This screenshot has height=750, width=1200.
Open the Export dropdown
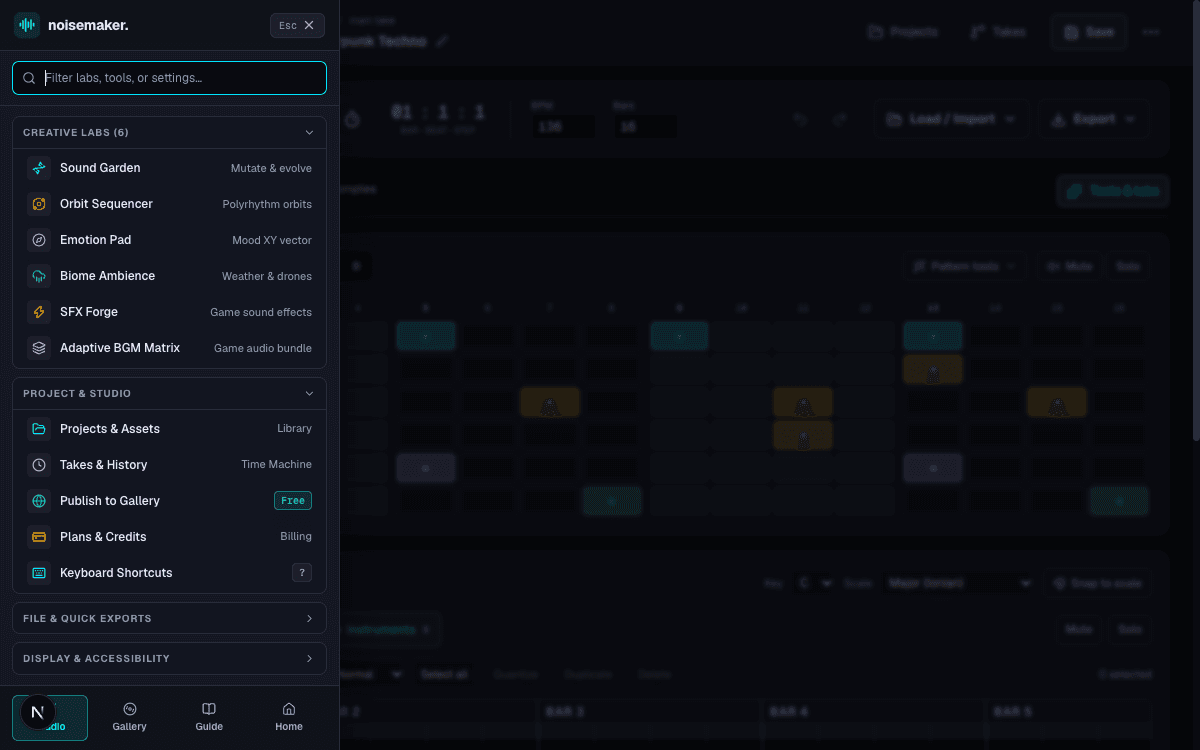(1093, 119)
